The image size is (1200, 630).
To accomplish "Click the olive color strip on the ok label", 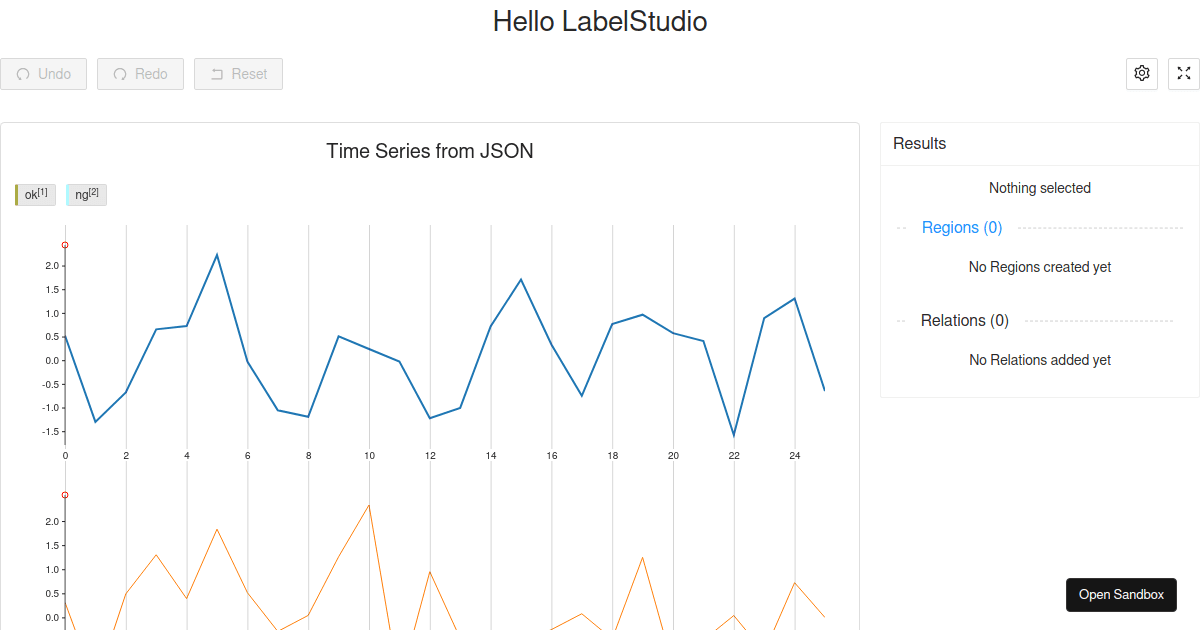I will 18,194.
